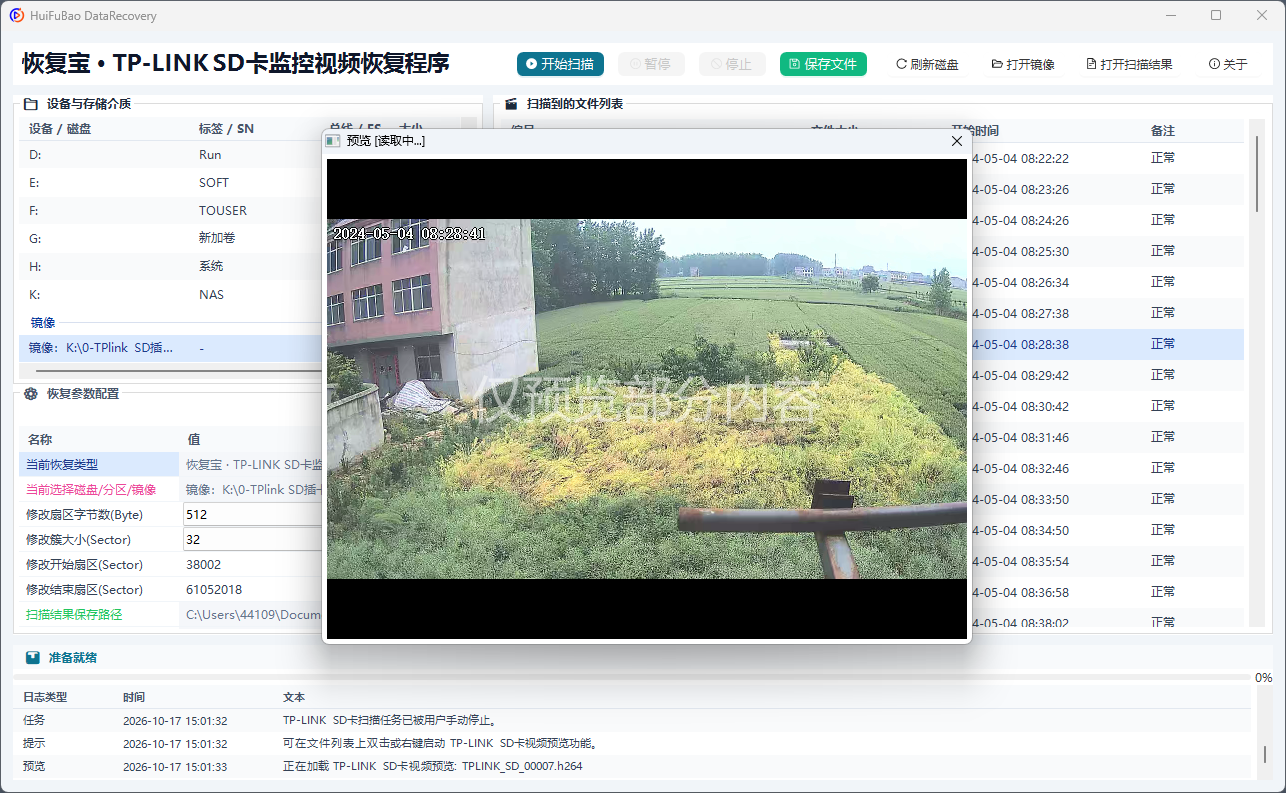Click the 暂停 pause button
Image resolution: width=1286 pixels, height=793 pixels.
pyautogui.click(x=651, y=64)
